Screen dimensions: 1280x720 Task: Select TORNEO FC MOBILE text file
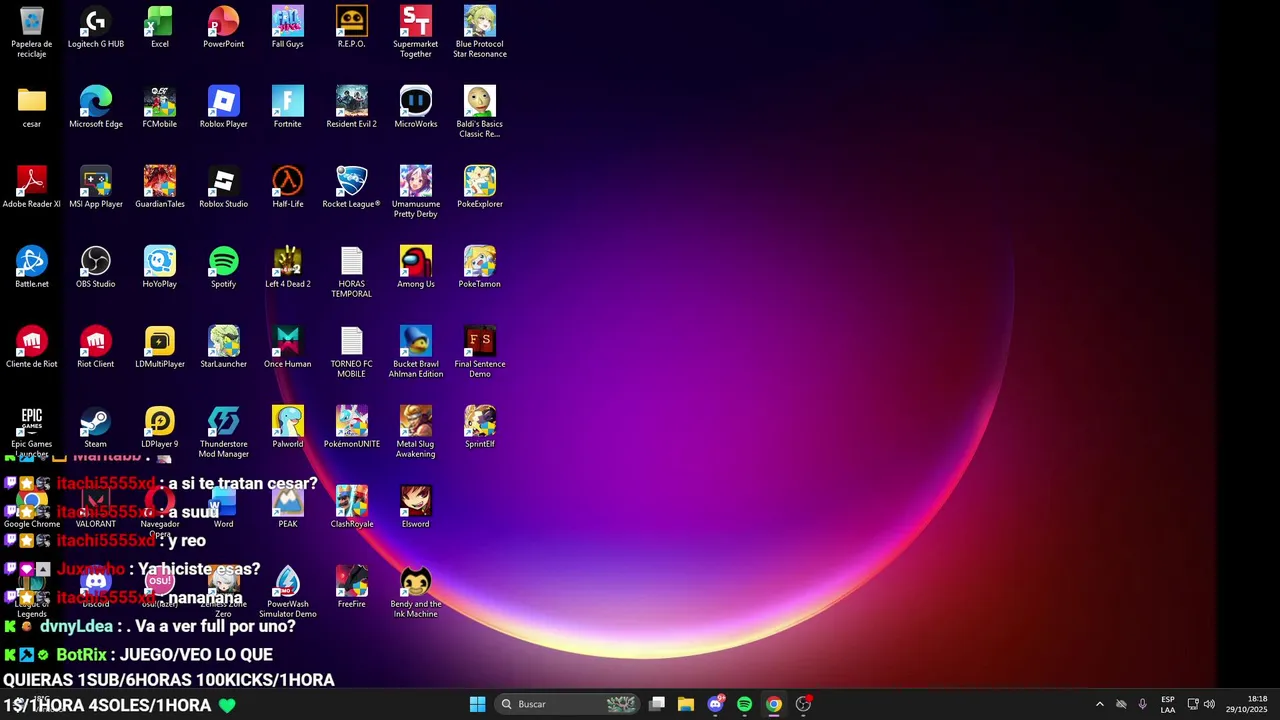(352, 352)
